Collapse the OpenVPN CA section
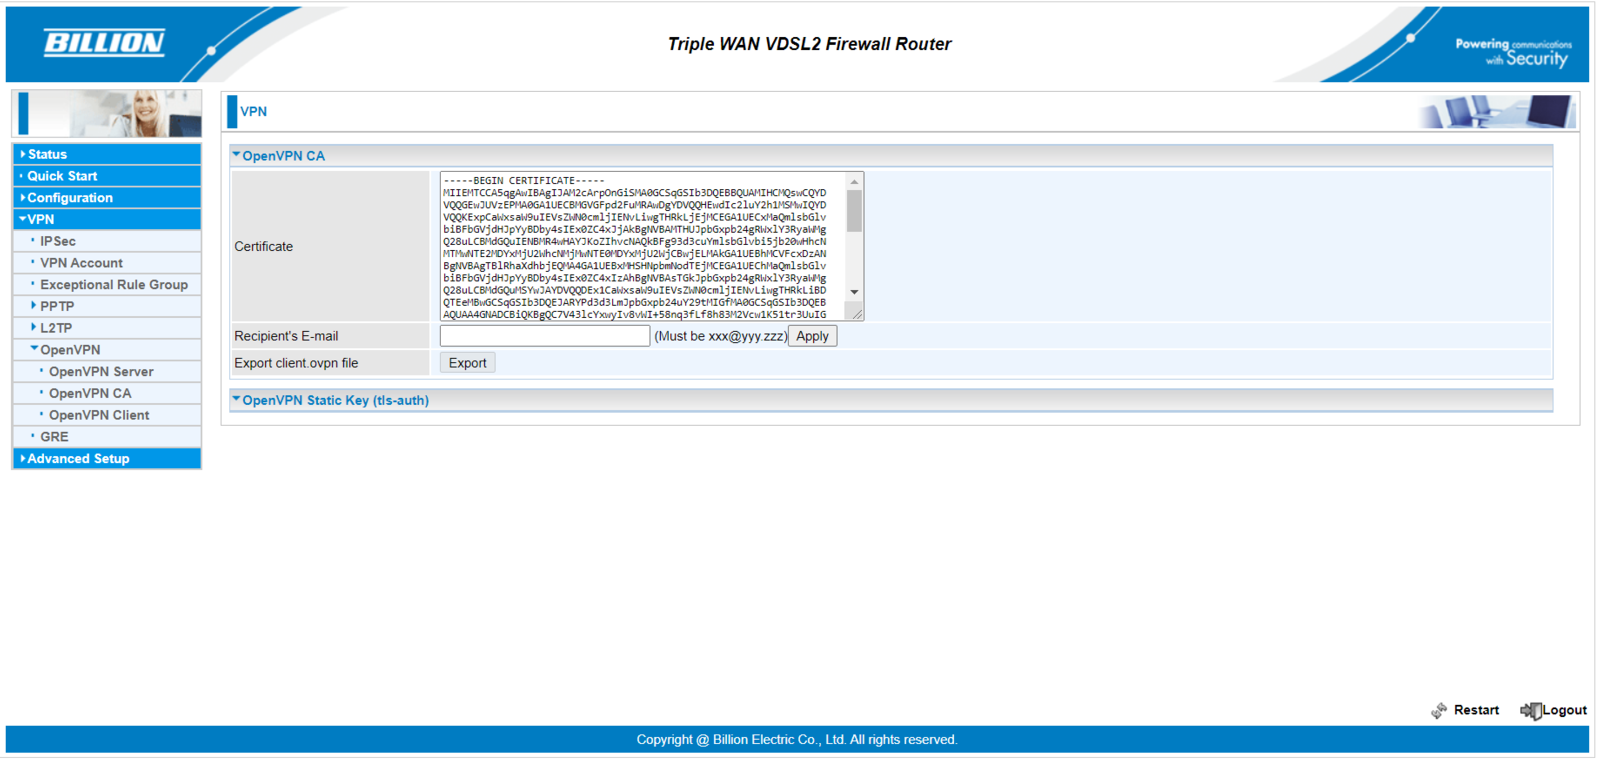 pos(237,156)
